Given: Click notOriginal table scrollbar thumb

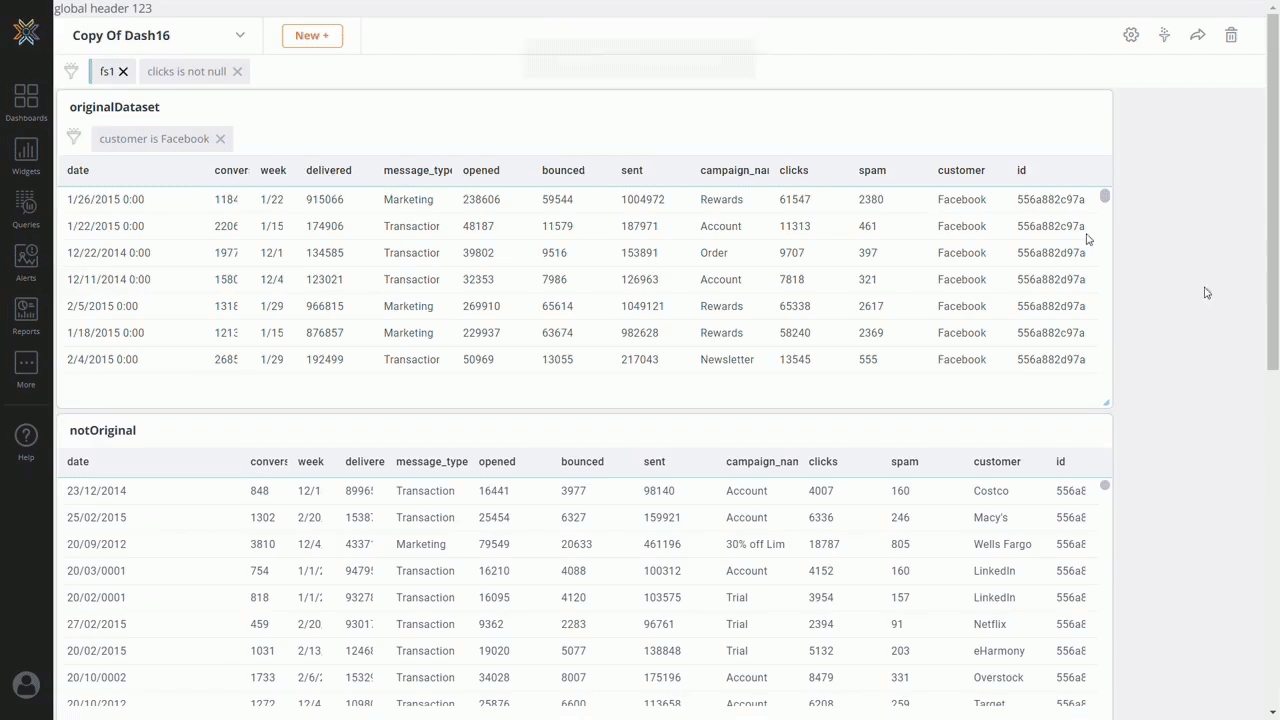Looking at the screenshot, I should tap(1105, 485).
